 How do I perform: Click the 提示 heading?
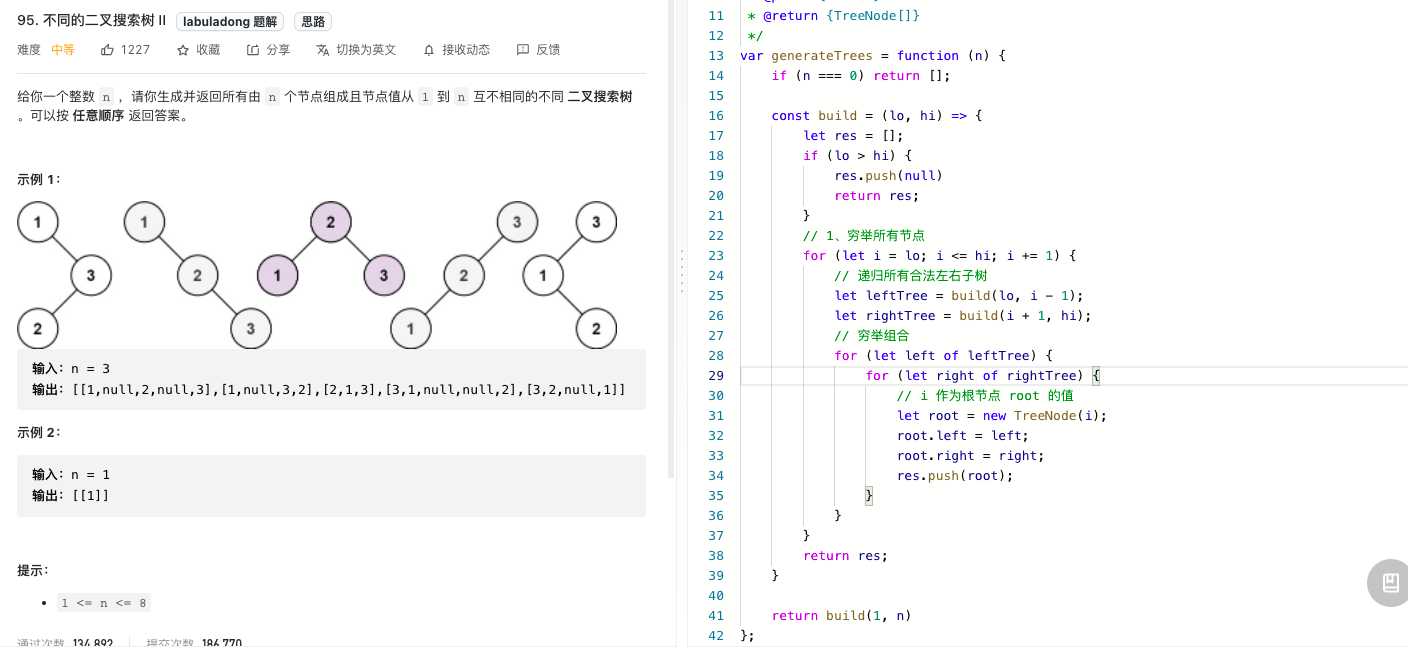[33, 570]
